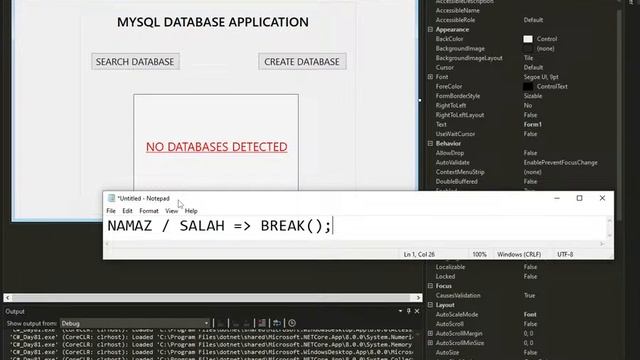Expand the AutoScrollMargin property
This screenshot has height=360, width=640.
coord(430,333)
